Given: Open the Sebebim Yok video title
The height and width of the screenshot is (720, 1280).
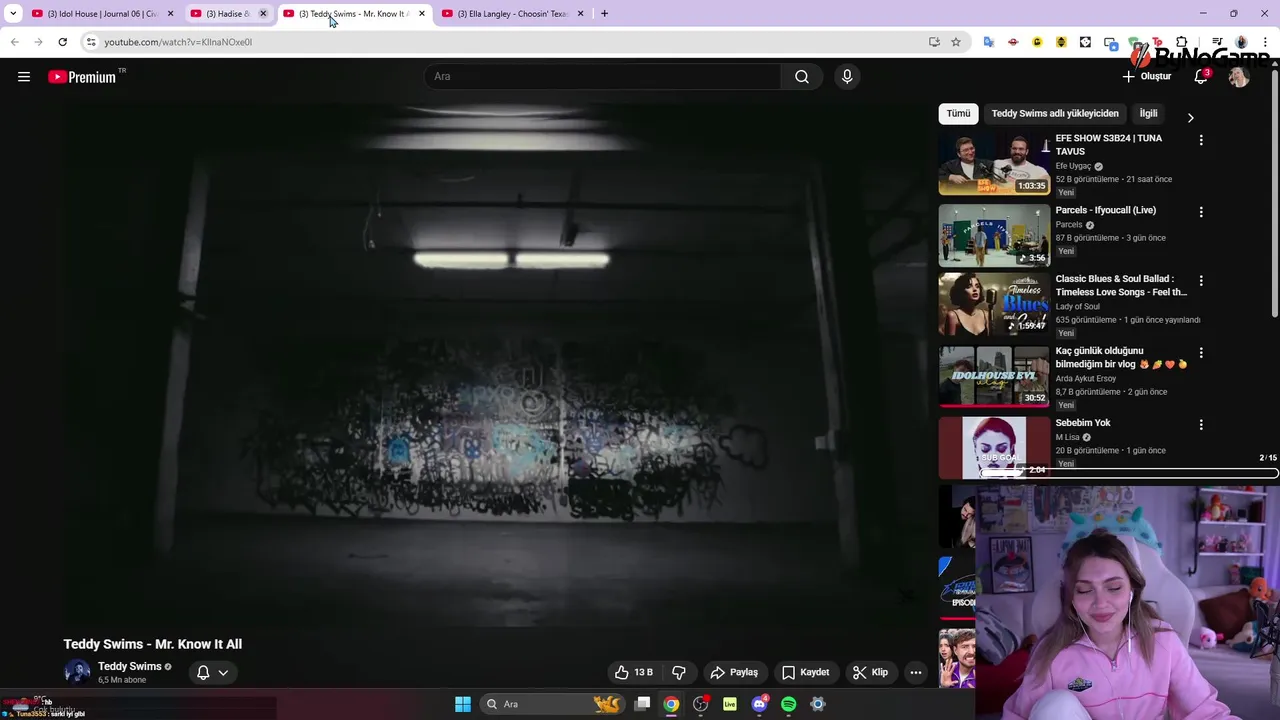Looking at the screenshot, I should 1083,423.
